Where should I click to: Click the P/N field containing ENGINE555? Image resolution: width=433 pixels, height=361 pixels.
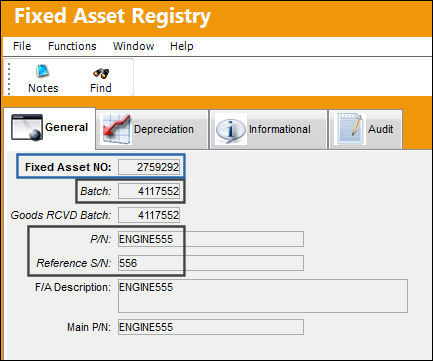[211, 239]
